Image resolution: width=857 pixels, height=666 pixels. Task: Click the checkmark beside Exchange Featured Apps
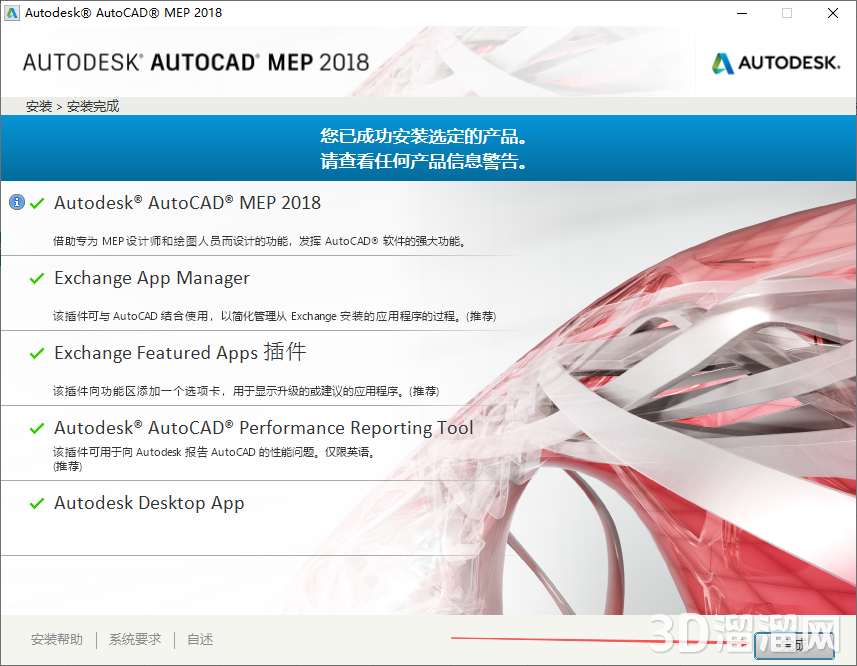(37, 353)
